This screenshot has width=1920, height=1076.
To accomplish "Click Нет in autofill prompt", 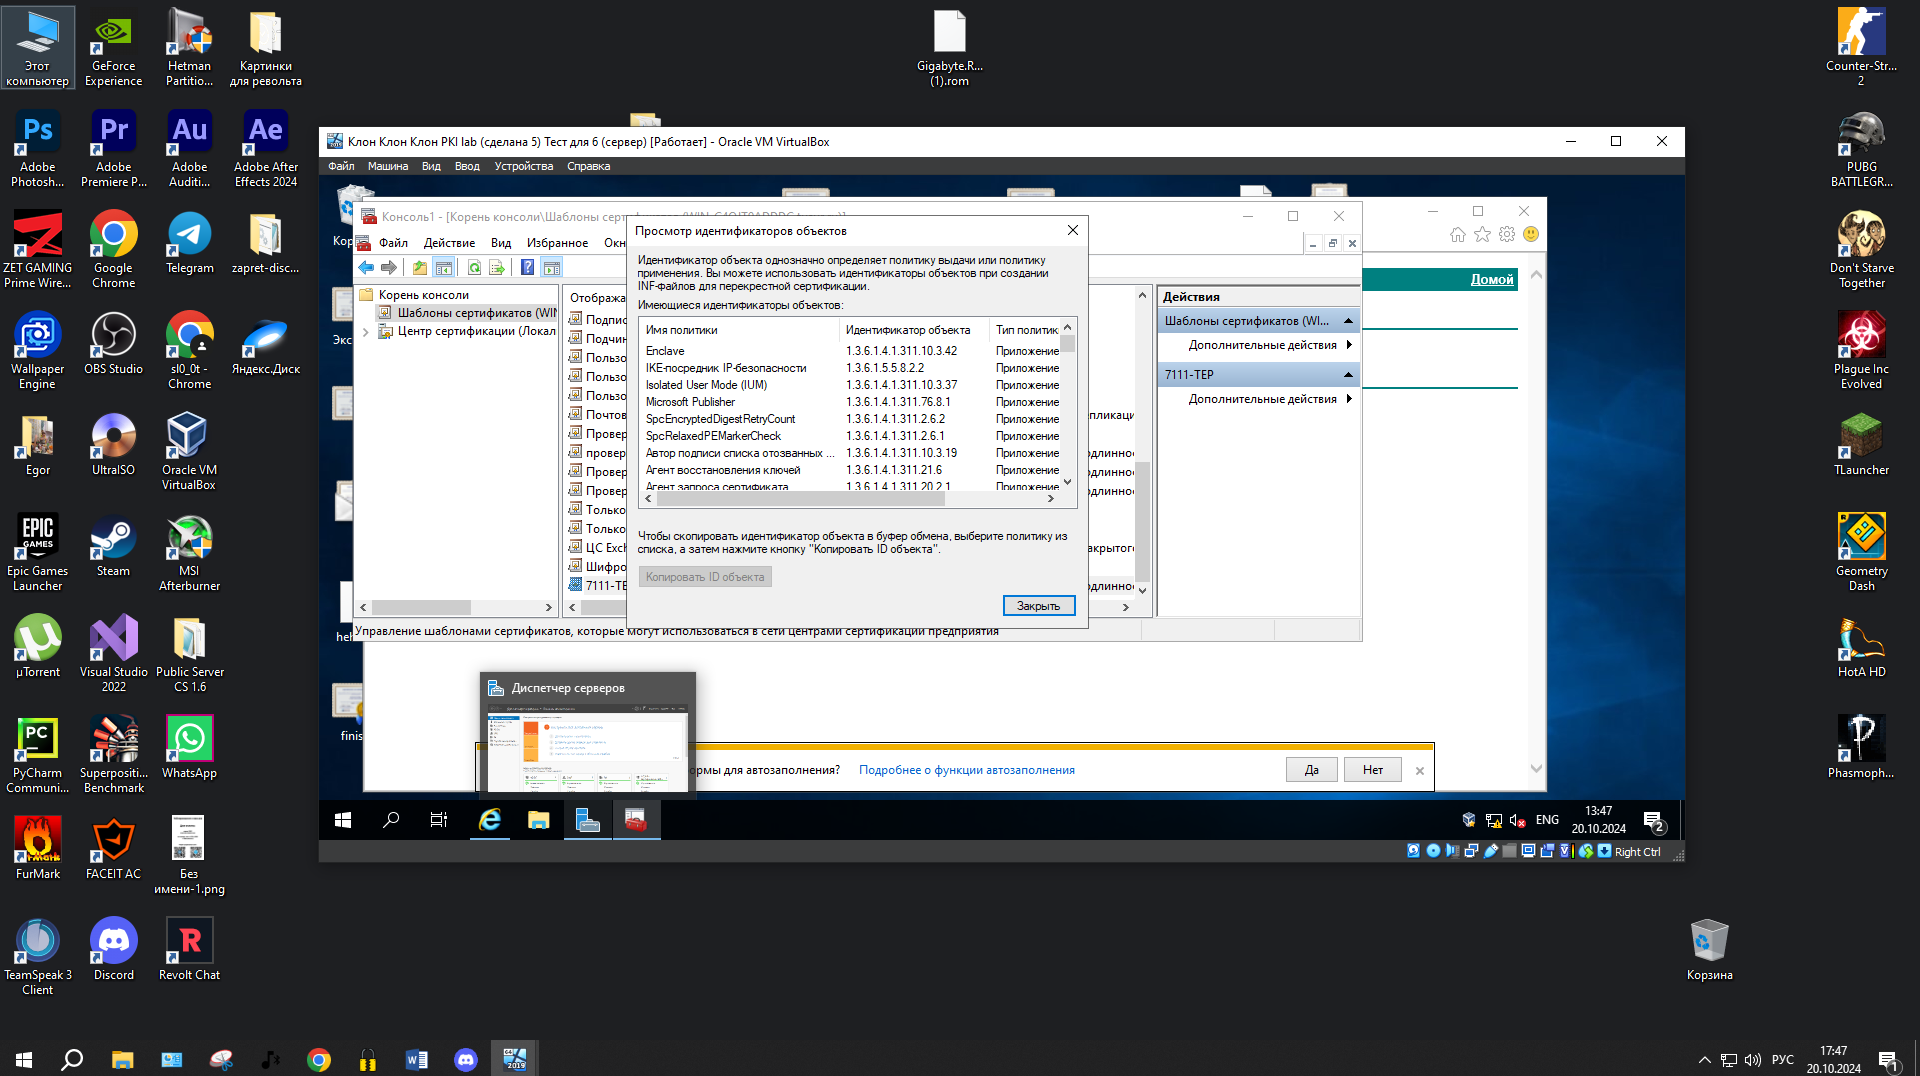I will pos(1372,770).
